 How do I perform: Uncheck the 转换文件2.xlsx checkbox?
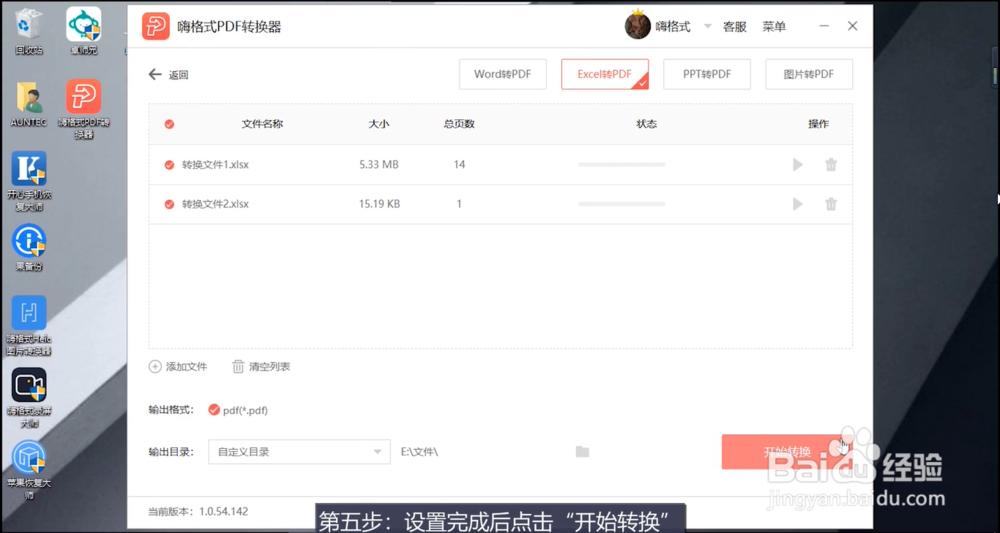[169, 204]
